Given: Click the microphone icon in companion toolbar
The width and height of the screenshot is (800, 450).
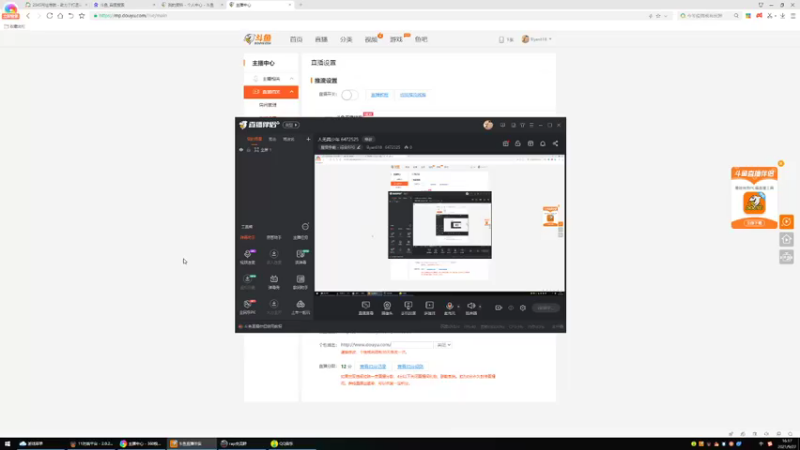Looking at the screenshot, I should [449, 306].
